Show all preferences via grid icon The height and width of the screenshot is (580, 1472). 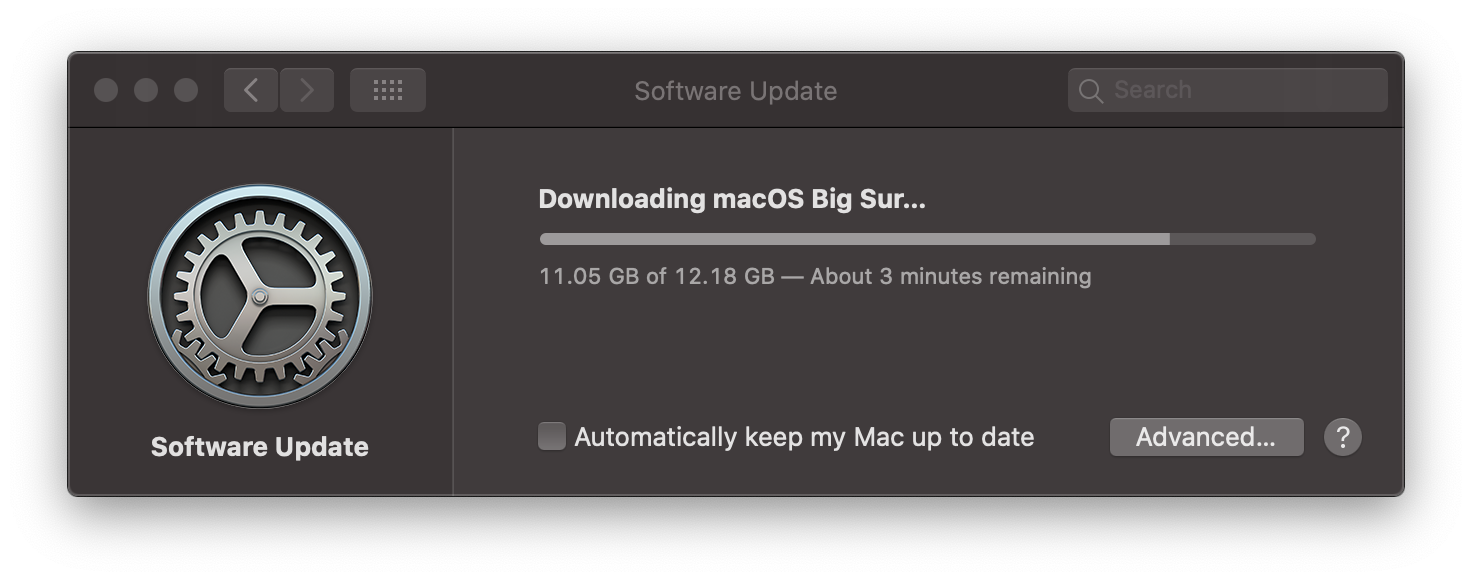[388, 90]
